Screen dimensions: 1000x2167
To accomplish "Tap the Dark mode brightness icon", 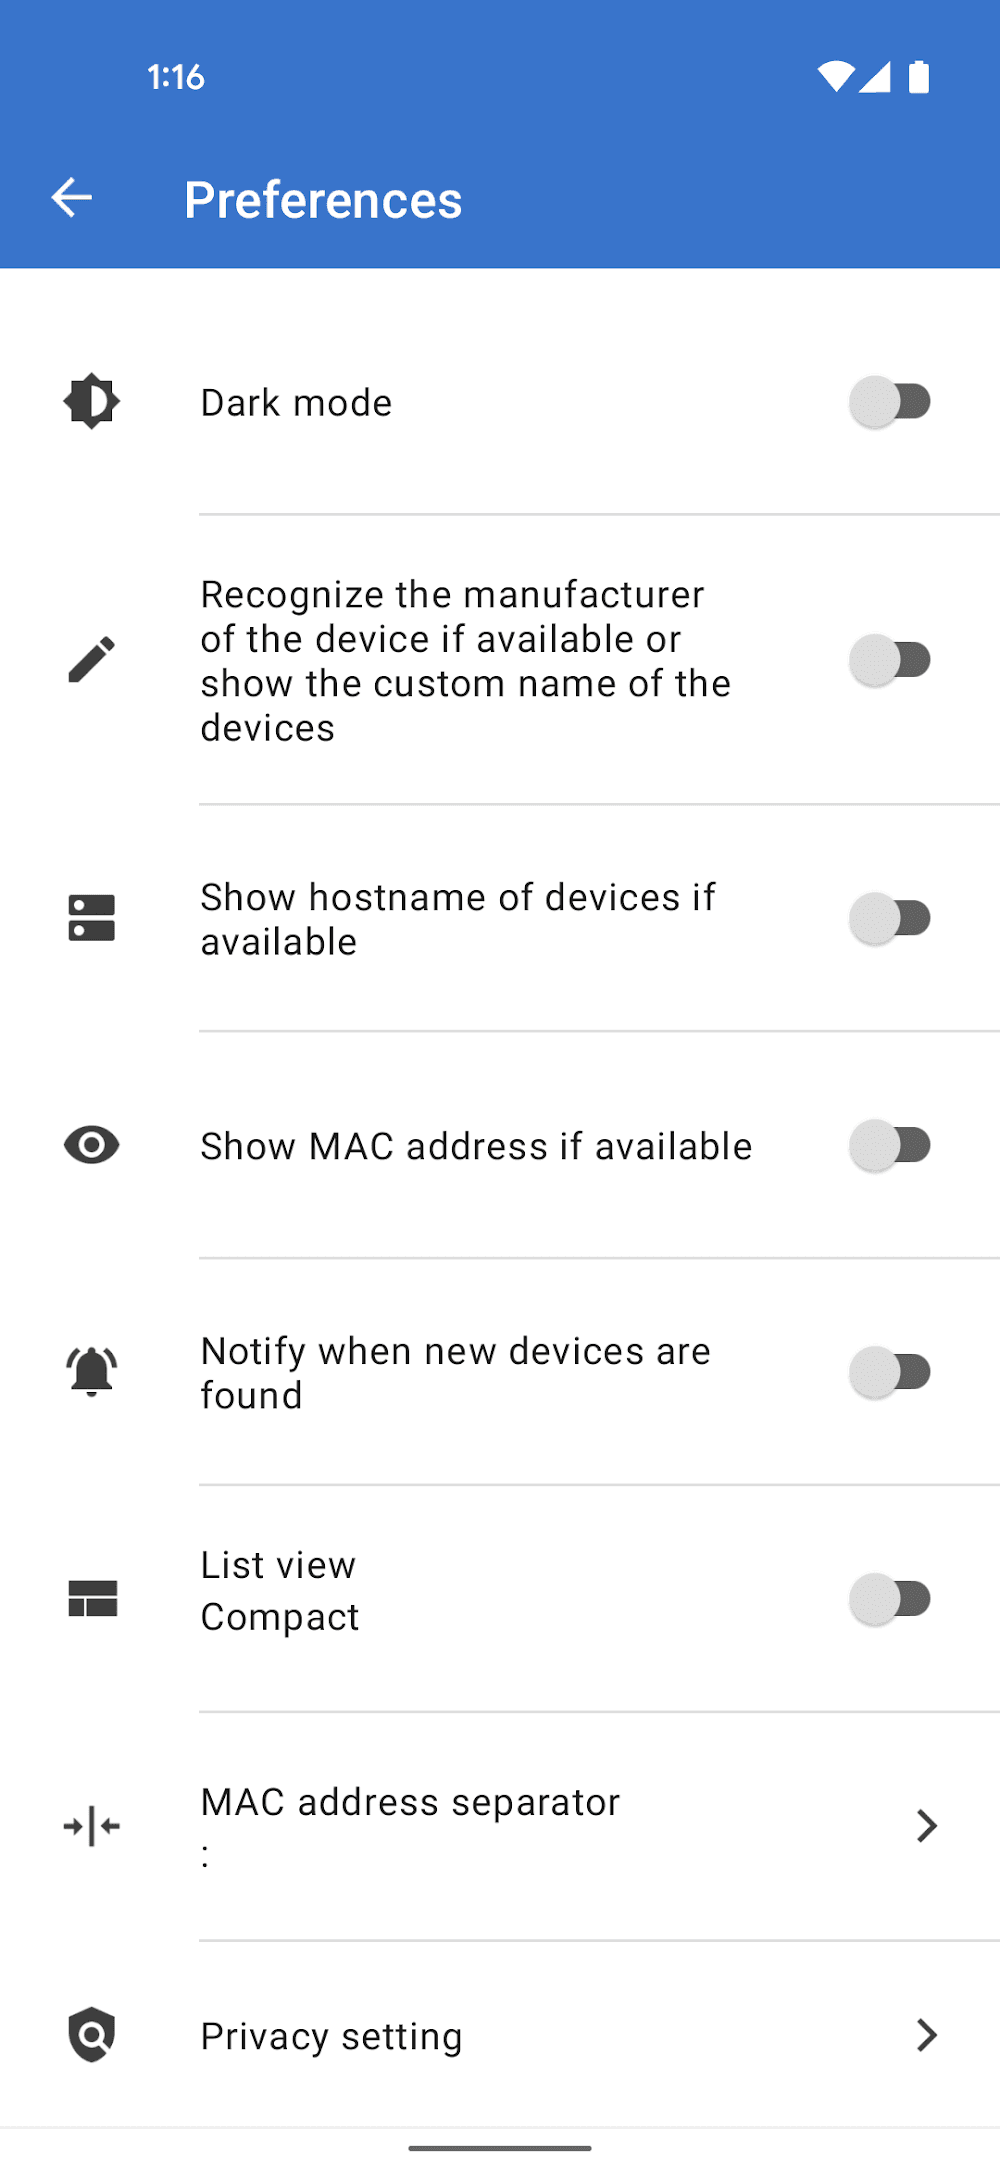I will coord(92,402).
